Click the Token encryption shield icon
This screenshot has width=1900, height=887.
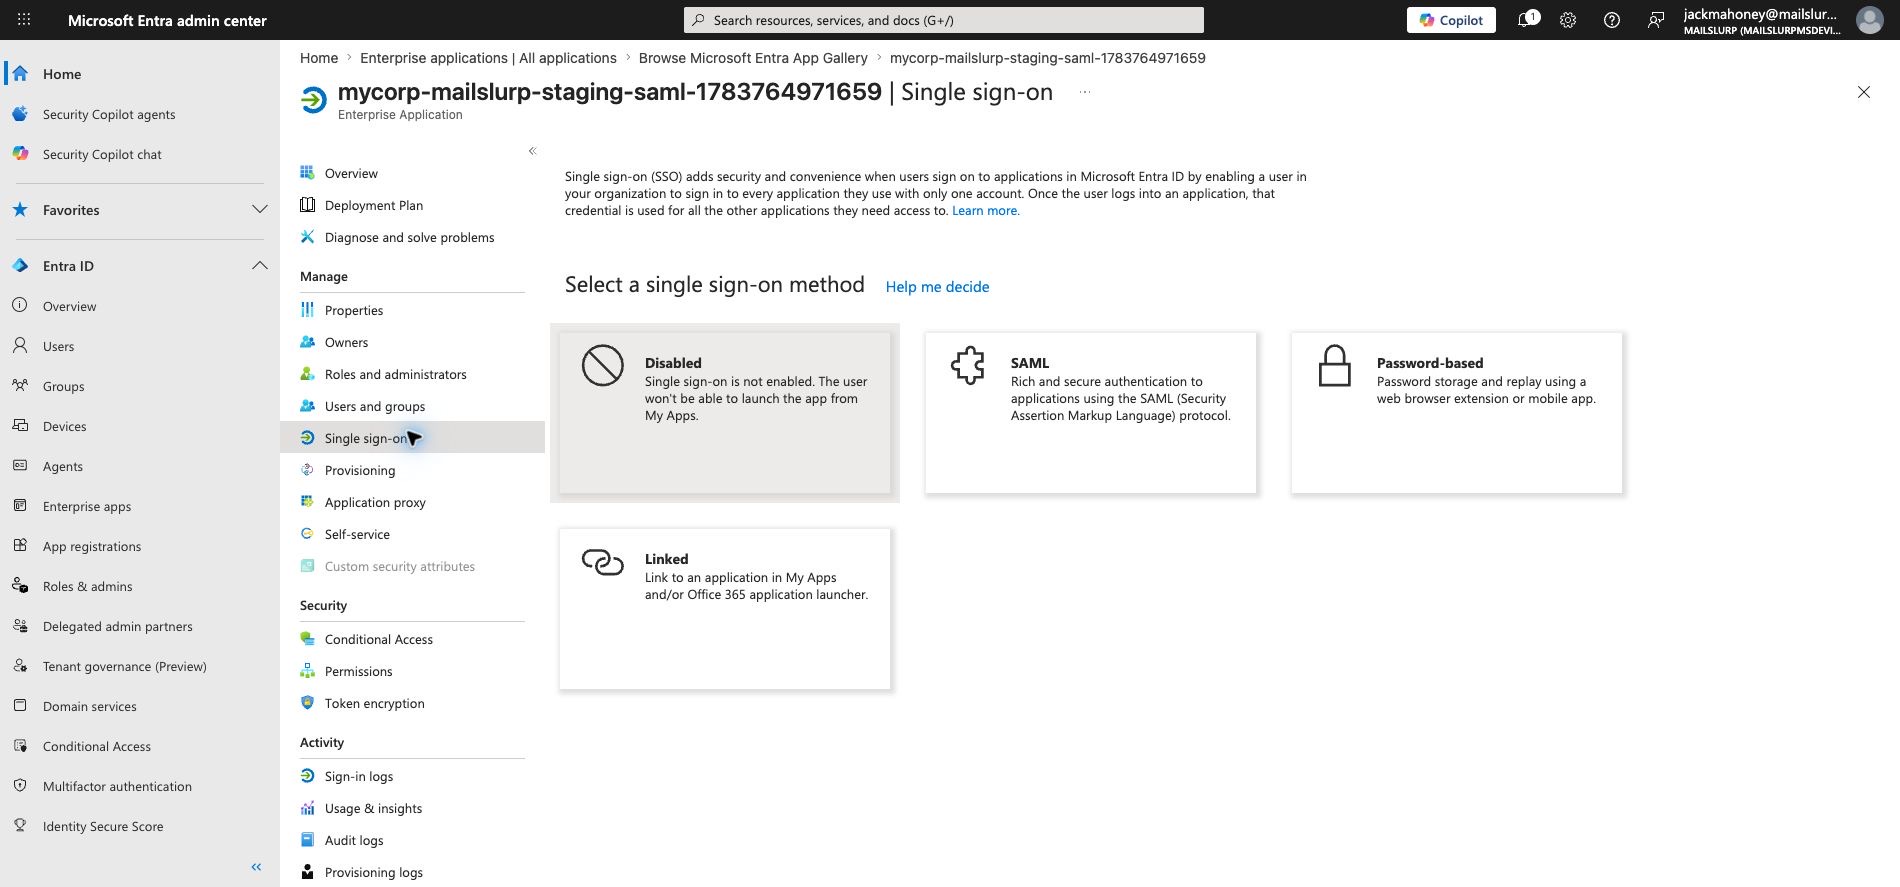(x=308, y=703)
